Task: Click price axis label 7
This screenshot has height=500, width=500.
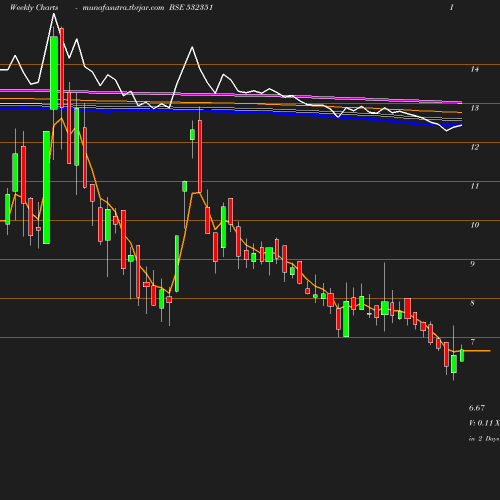Action: [472, 342]
